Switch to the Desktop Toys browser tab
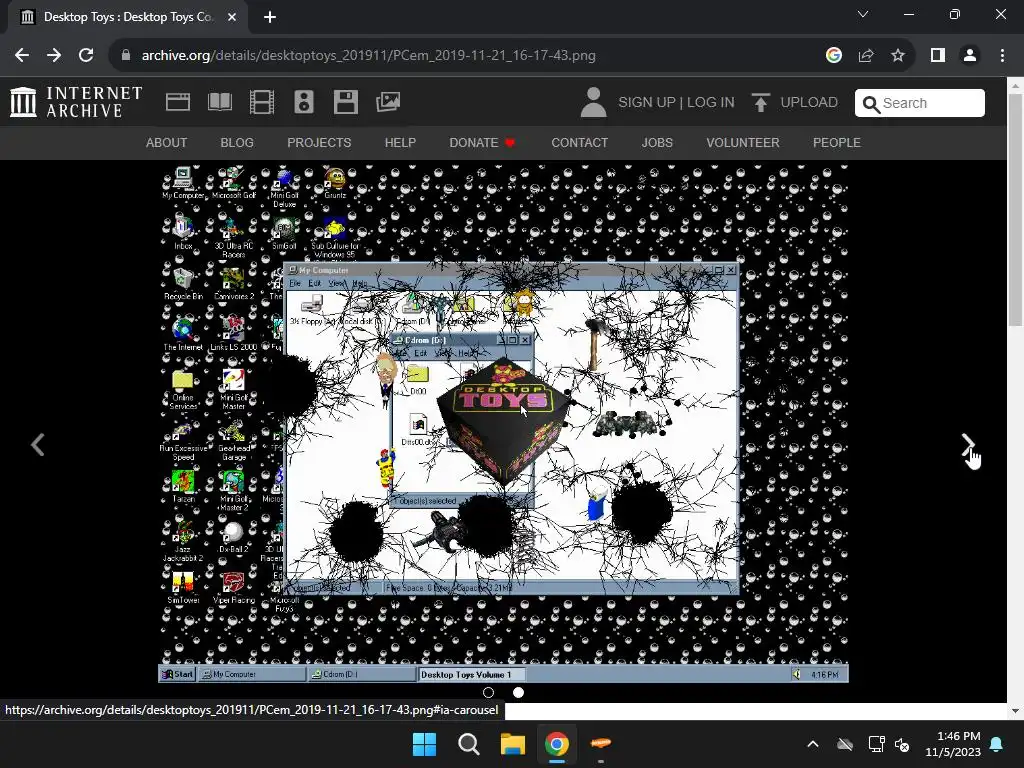 tap(124, 17)
